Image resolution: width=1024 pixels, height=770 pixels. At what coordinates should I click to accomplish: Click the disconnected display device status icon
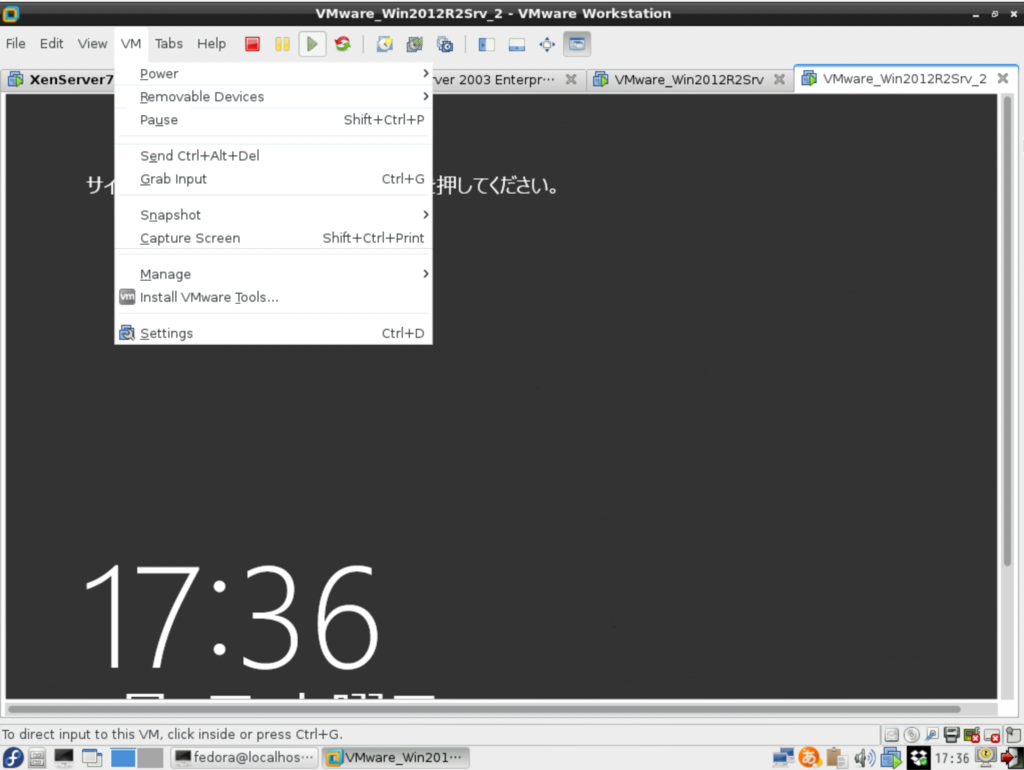pyautogui.click(x=992, y=735)
